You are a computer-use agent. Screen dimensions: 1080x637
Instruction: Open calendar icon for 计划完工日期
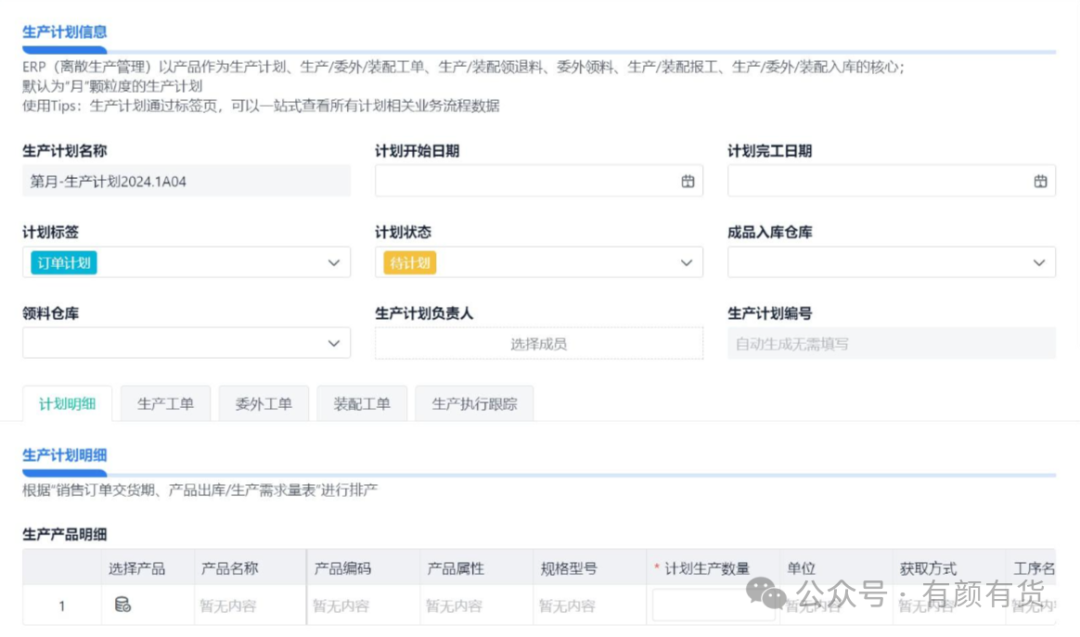[x=1040, y=181]
